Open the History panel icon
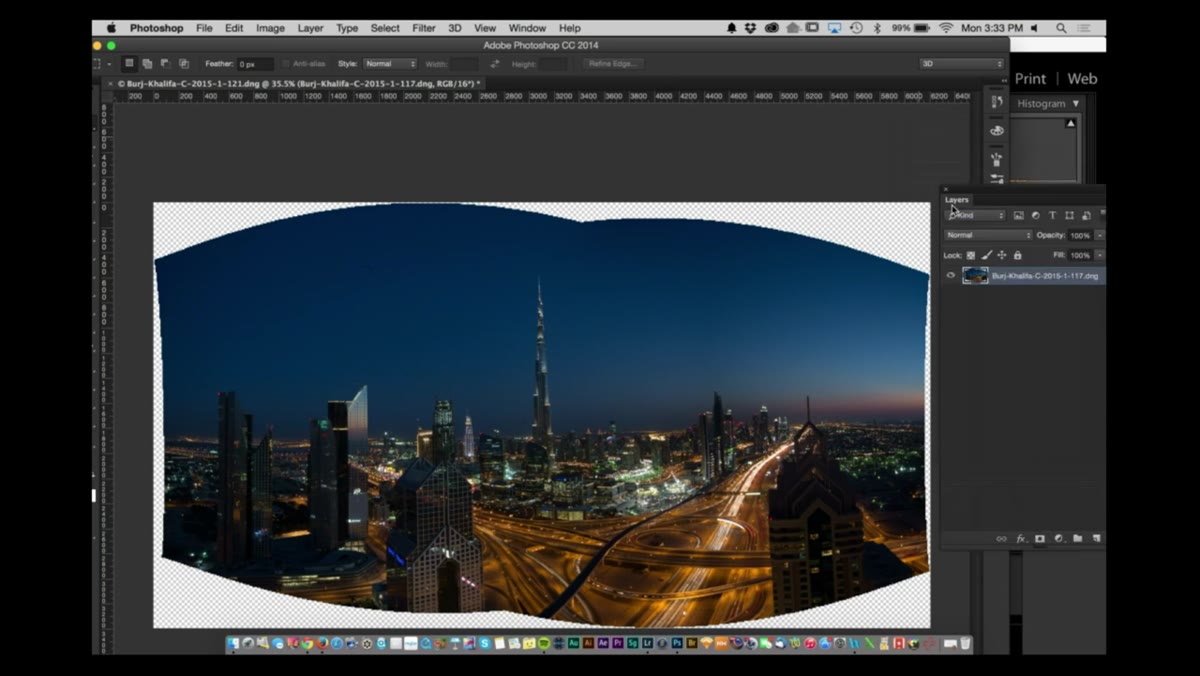This screenshot has height=676, width=1200. pyautogui.click(x=997, y=102)
